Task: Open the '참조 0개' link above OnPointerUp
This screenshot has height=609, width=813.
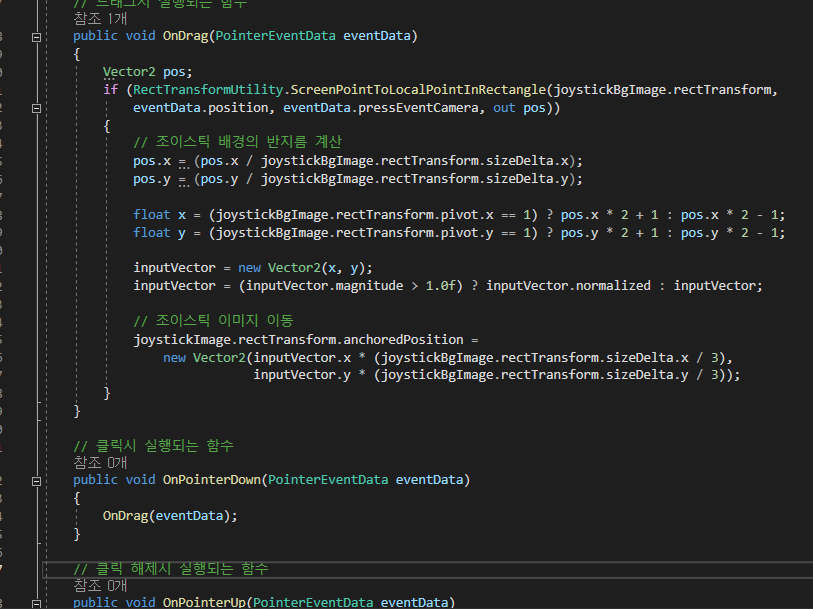Action: [100, 586]
